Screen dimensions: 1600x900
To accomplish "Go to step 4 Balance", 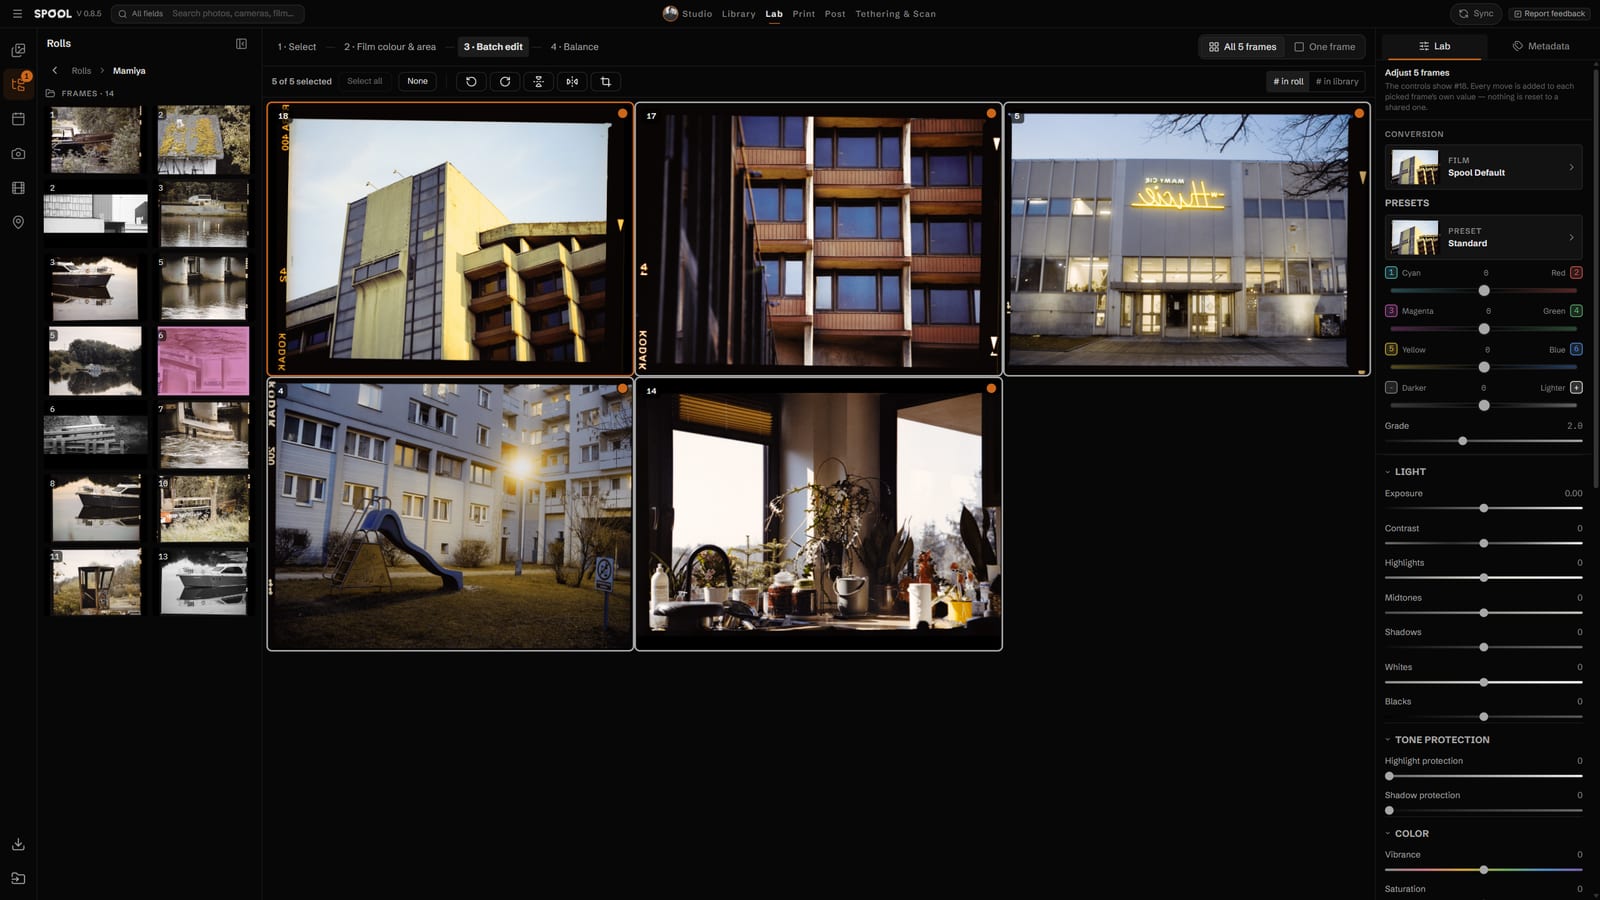I will (575, 47).
